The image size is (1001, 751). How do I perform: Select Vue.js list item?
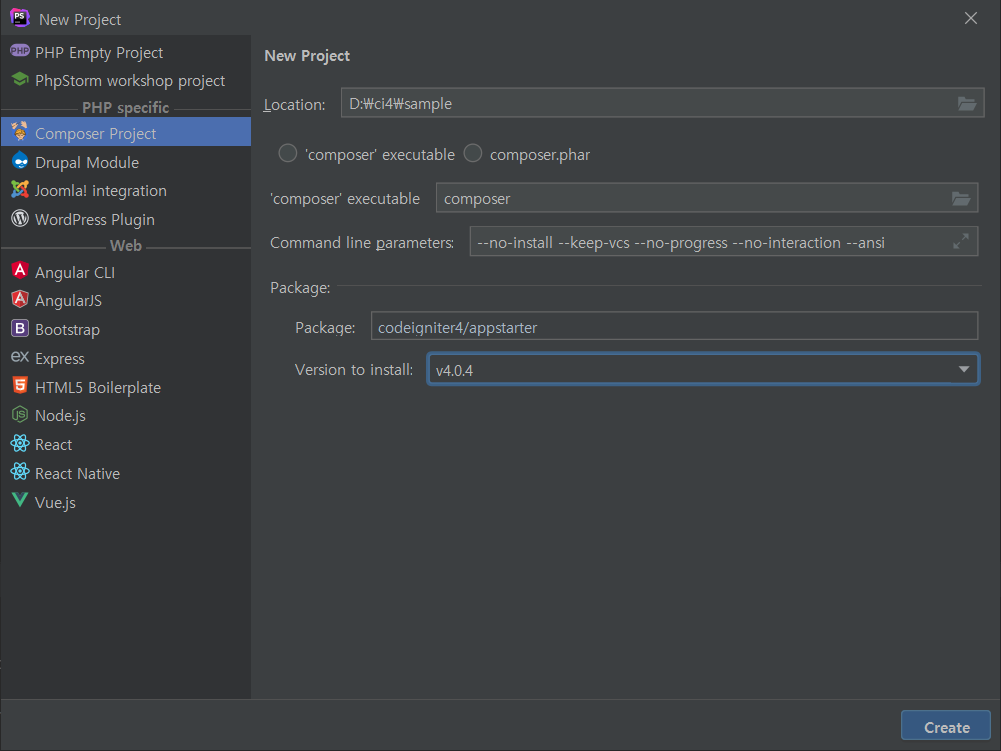(x=126, y=502)
